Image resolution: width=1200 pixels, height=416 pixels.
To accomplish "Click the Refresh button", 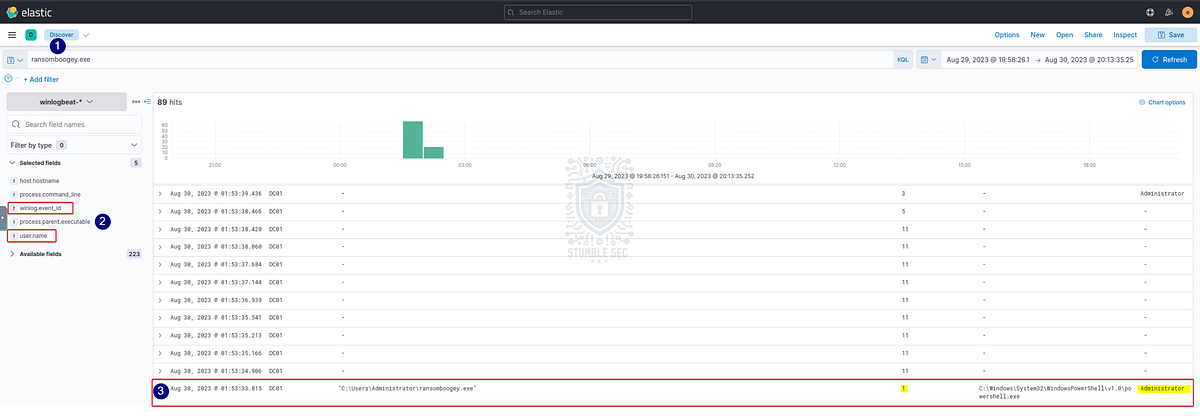I will (x=1168, y=60).
